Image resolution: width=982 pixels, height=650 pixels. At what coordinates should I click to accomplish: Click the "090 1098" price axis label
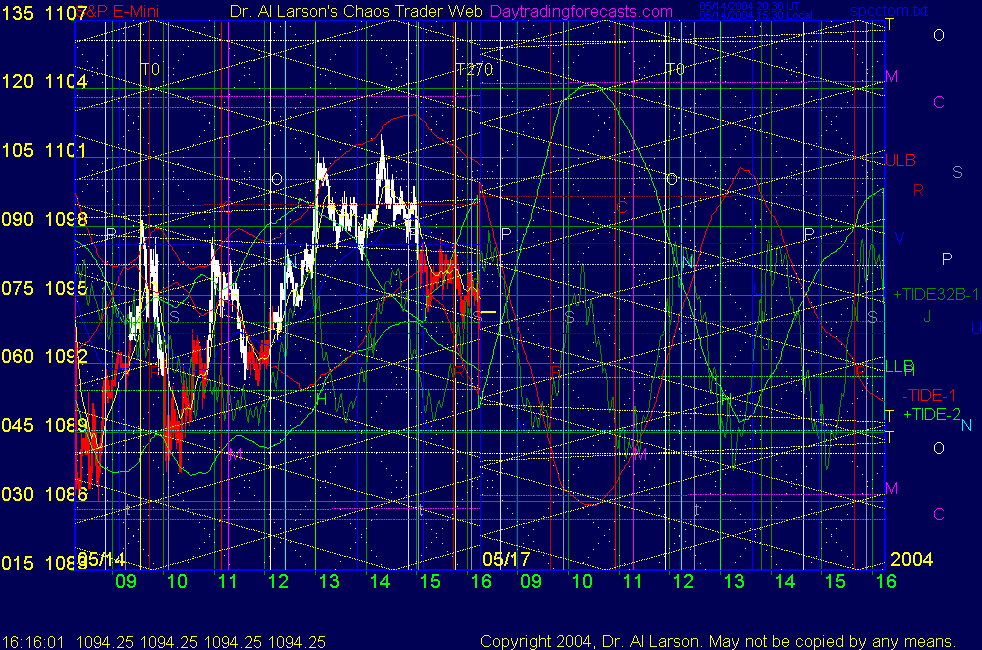[44, 219]
